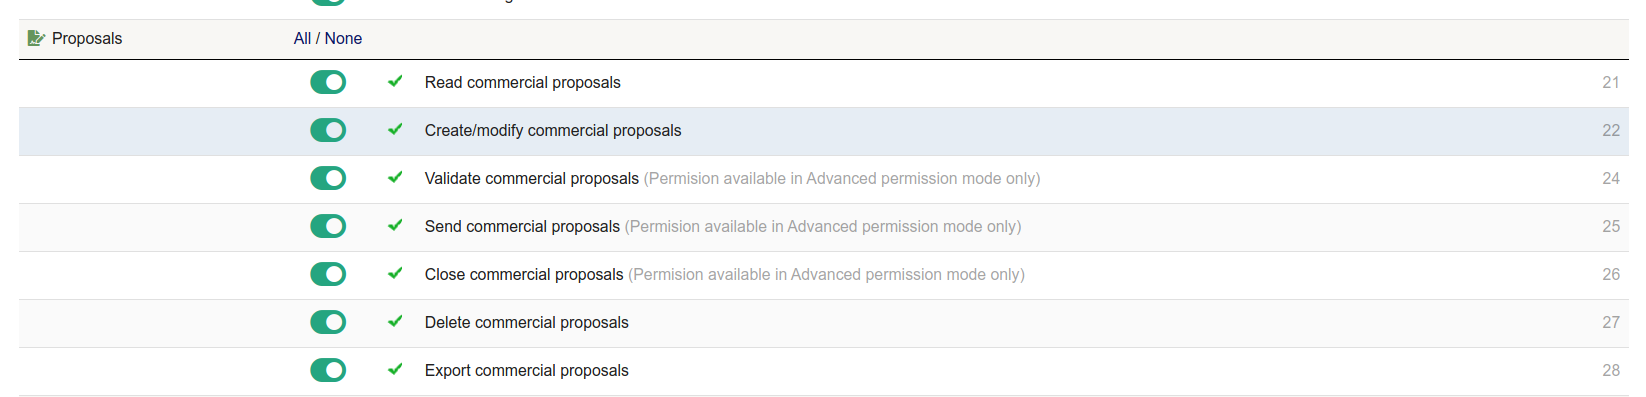Click the Proposals module label
The image size is (1646, 397).
coord(87,38)
